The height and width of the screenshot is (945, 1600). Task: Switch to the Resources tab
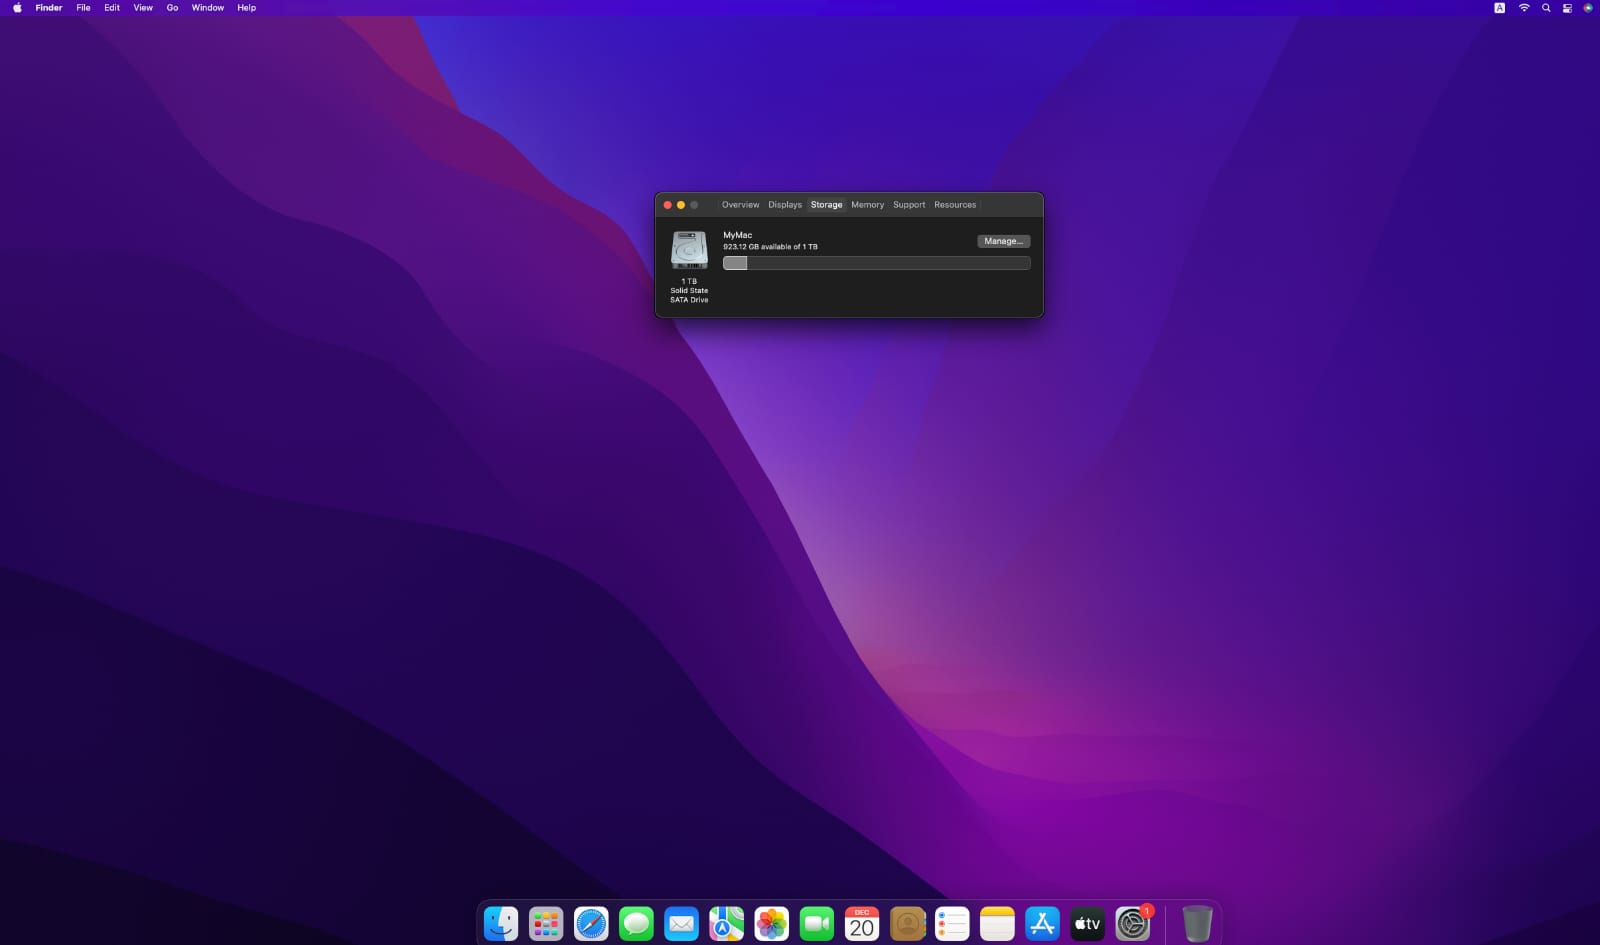pyautogui.click(x=955, y=205)
